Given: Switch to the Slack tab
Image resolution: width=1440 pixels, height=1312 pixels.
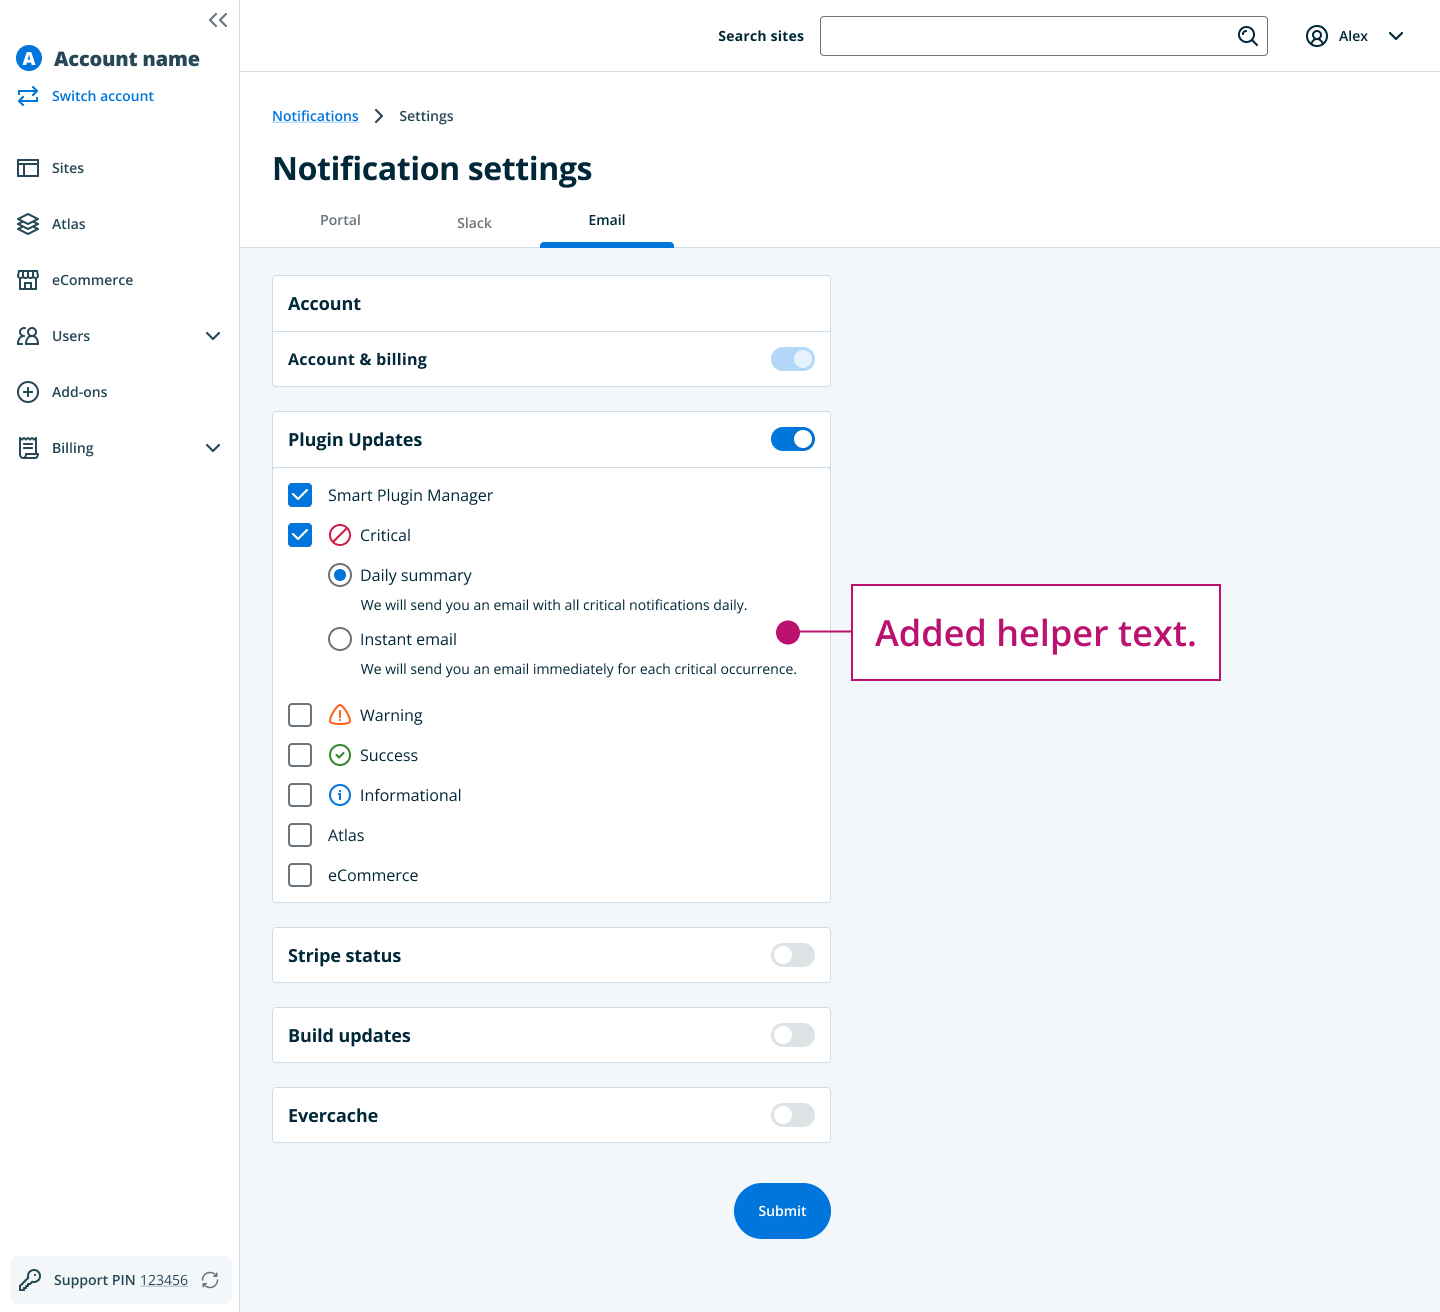Looking at the screenshot, I should (x=474, y=223).
